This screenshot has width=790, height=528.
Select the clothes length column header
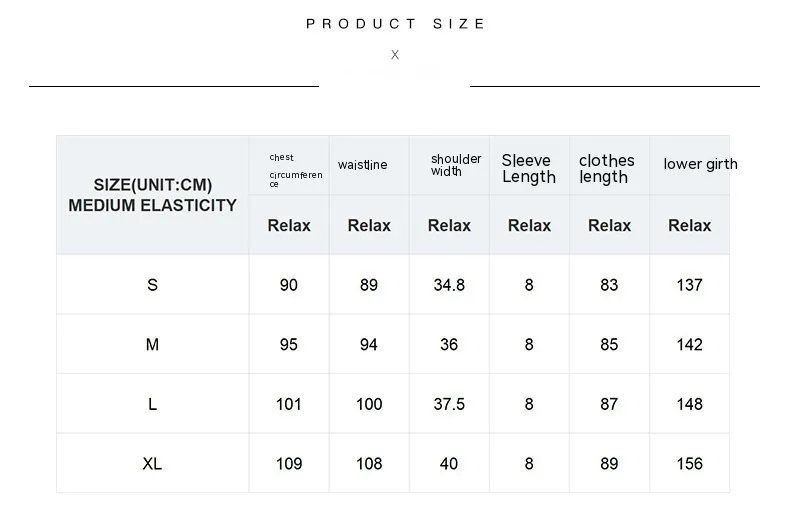click(x=606, y=169)
